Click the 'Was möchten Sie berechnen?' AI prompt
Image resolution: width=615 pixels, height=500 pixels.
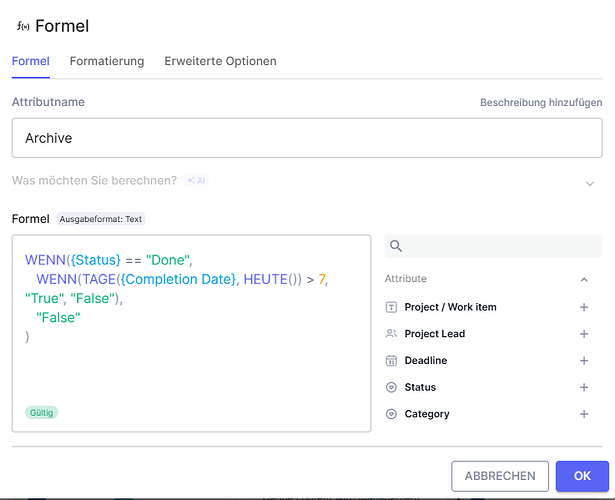[95, 181]
